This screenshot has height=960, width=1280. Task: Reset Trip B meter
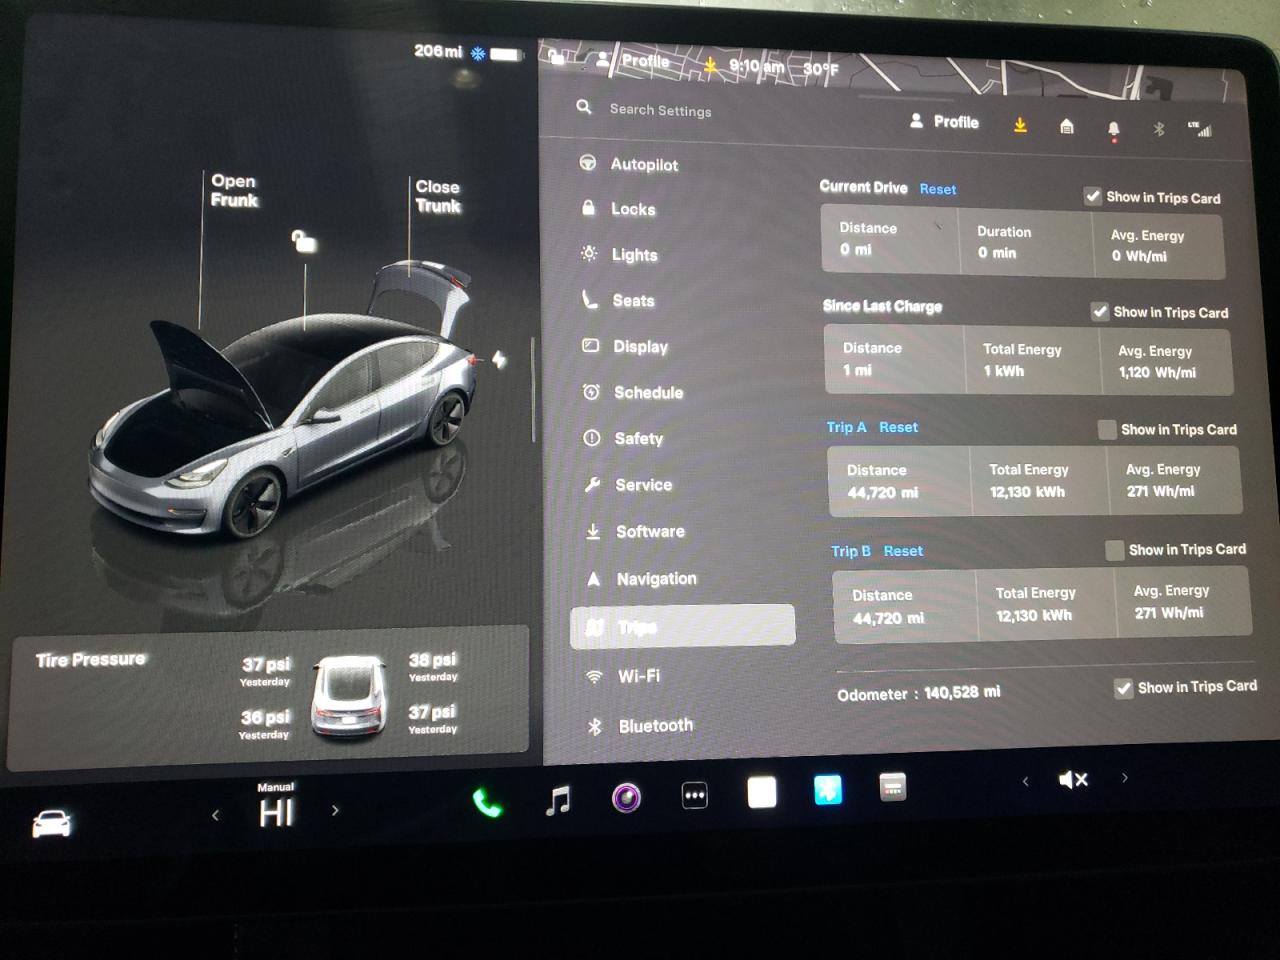903,551
